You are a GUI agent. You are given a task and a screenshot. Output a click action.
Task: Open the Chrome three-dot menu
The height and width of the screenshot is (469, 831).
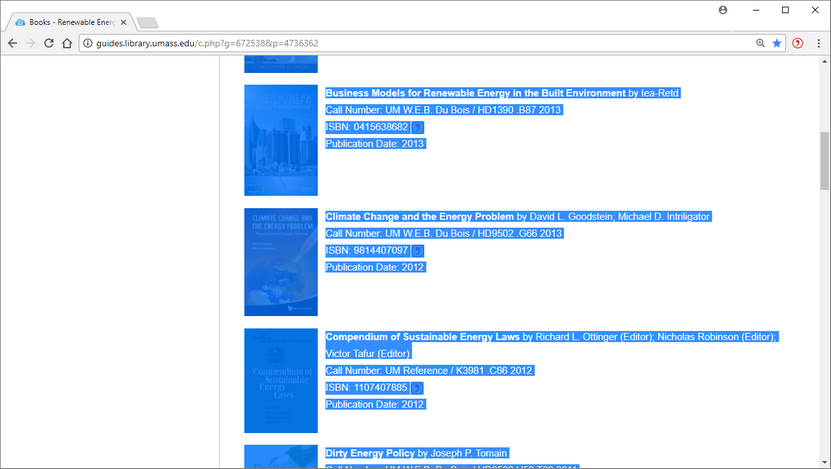(818, 43)
